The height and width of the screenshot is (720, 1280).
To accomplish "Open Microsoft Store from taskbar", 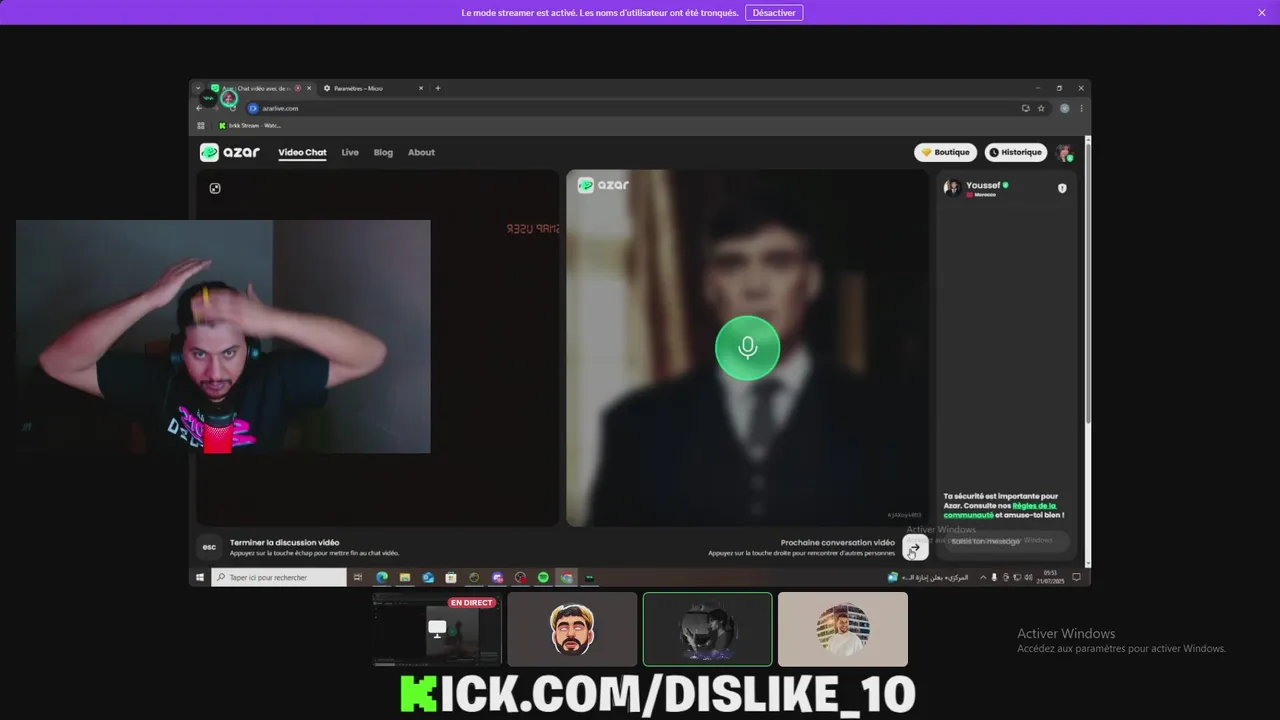I will (x=451, y=577).
